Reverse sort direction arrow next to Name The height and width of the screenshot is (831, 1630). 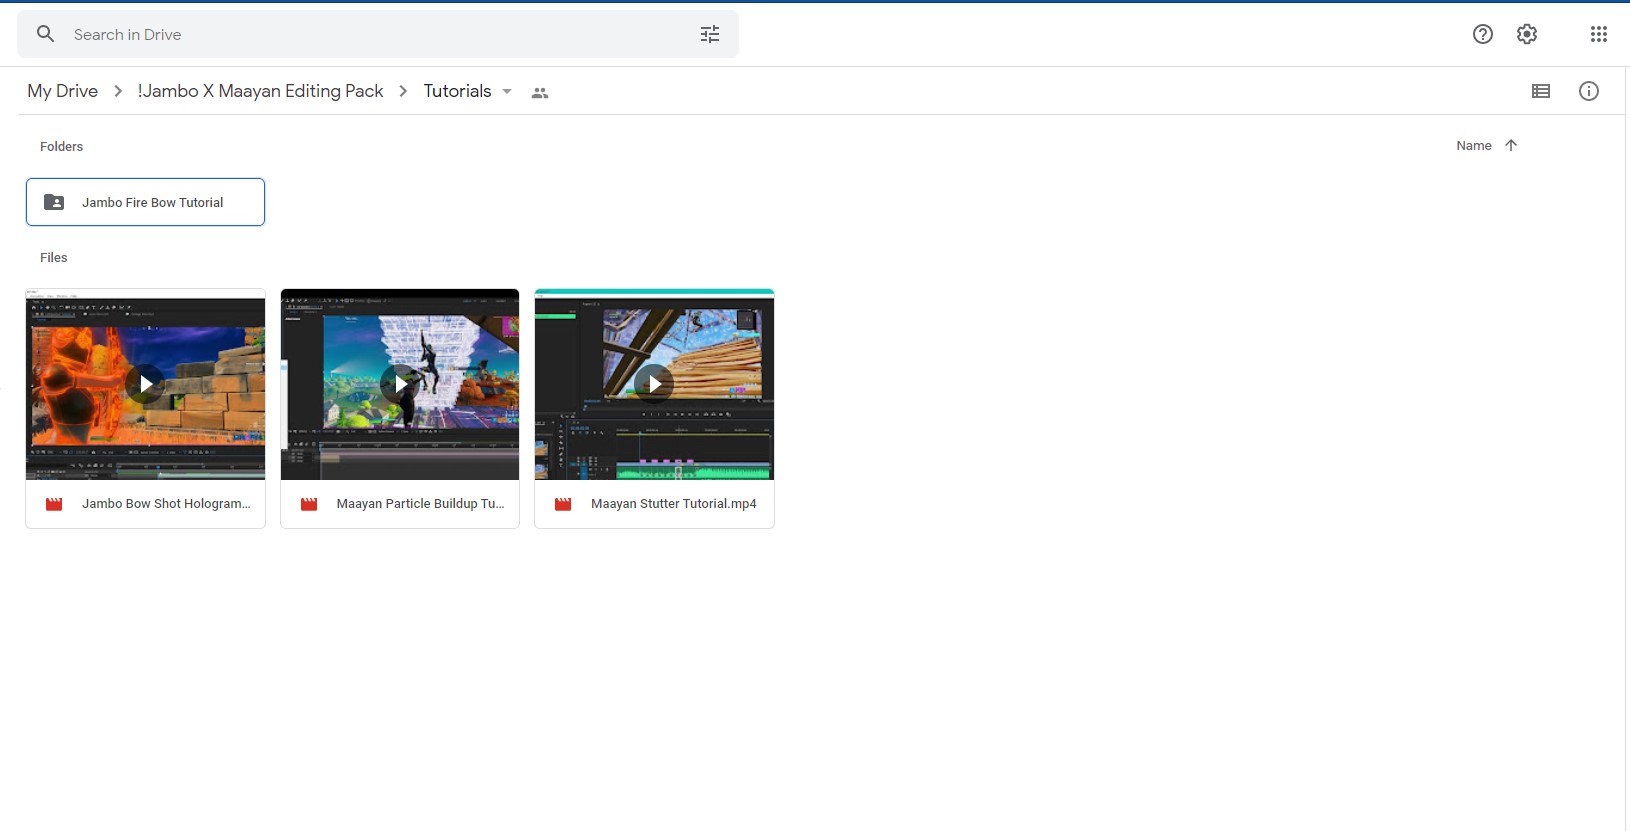pos(1511,145)
